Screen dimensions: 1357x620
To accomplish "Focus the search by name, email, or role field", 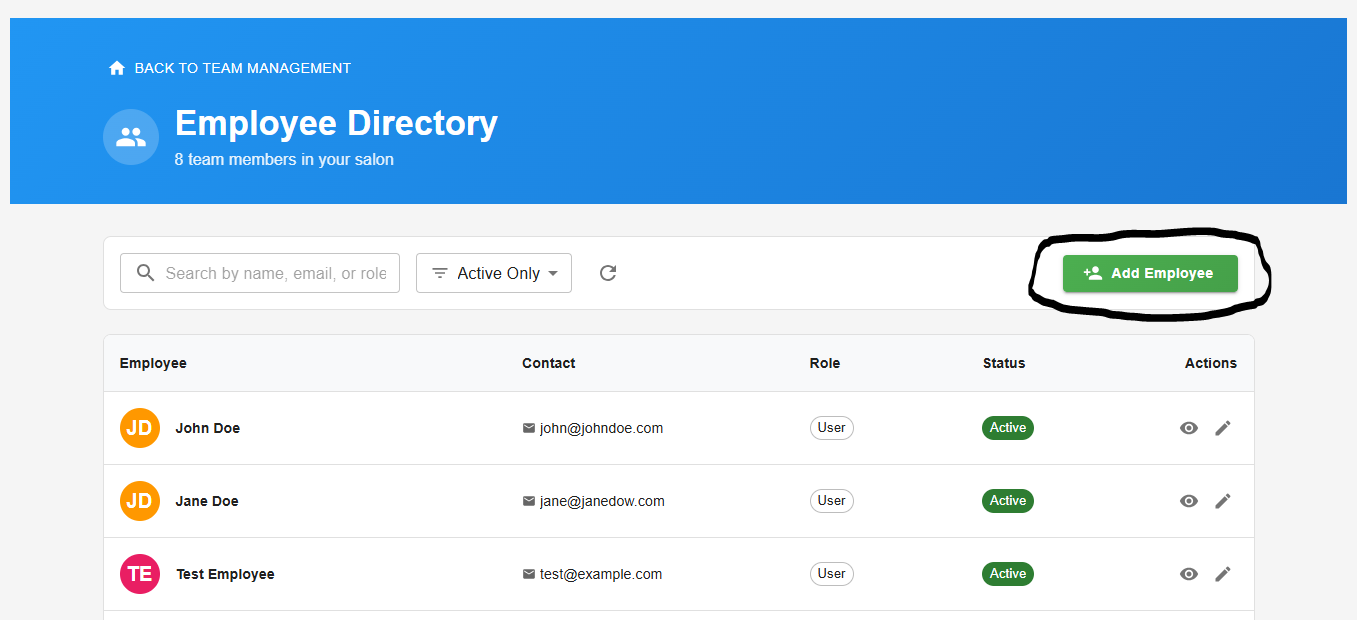I will [260, 273].
